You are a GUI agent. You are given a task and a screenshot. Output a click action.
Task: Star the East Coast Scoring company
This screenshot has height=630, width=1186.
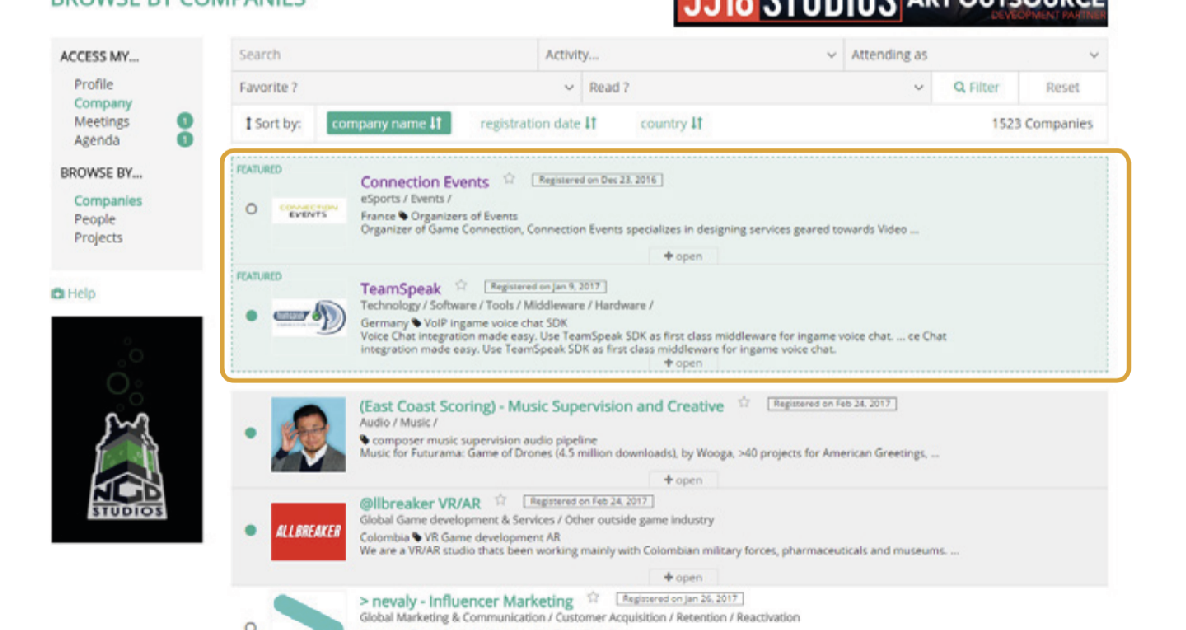pyautogui.click(x=744, y=402)
